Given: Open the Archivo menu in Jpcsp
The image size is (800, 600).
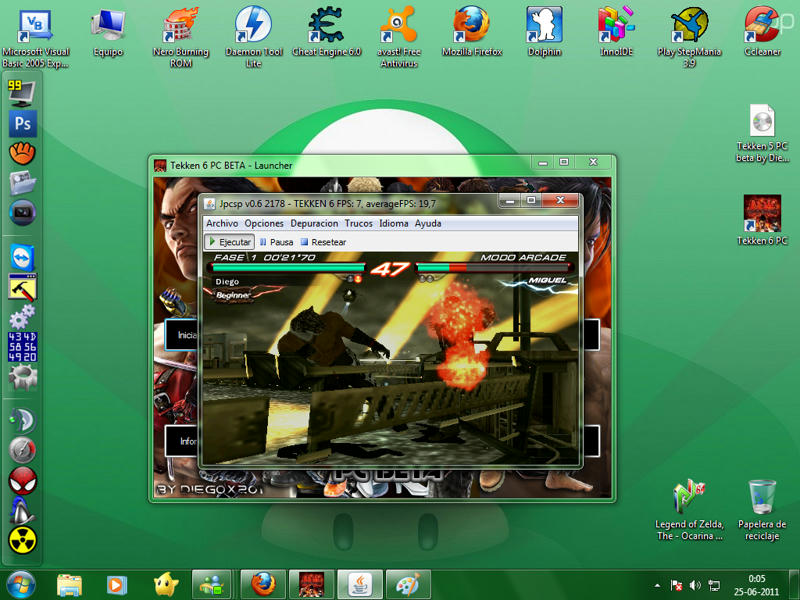Looking at the screenshot, I should tap(222, 223).
